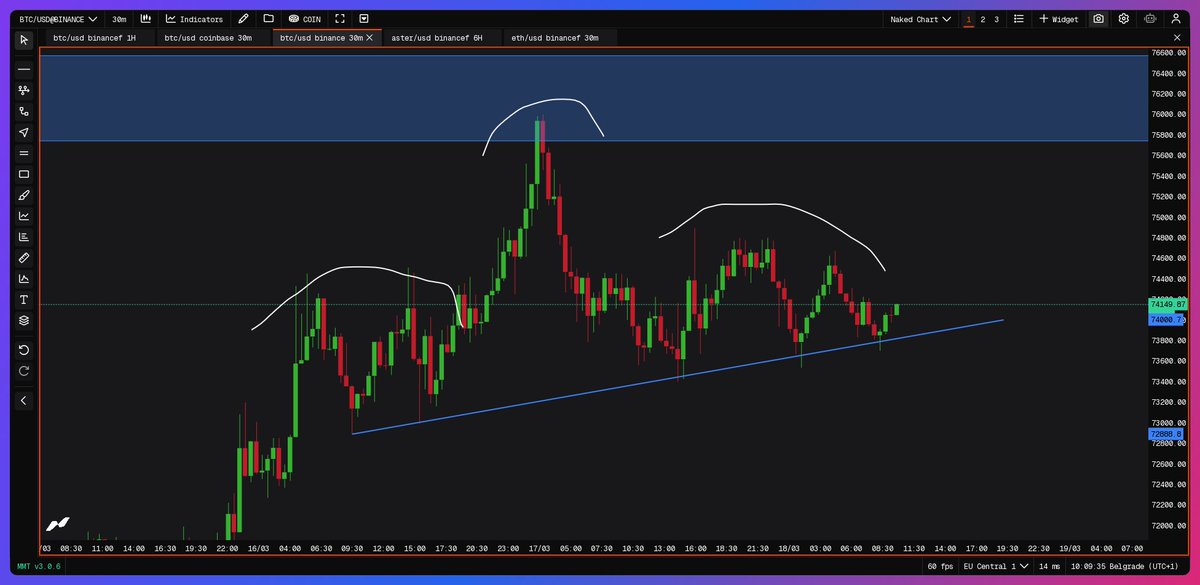Close the btc/usd binance 30m tab
Screen dimensions: 1200x585
pyautogui.click(x=370, y=37)
